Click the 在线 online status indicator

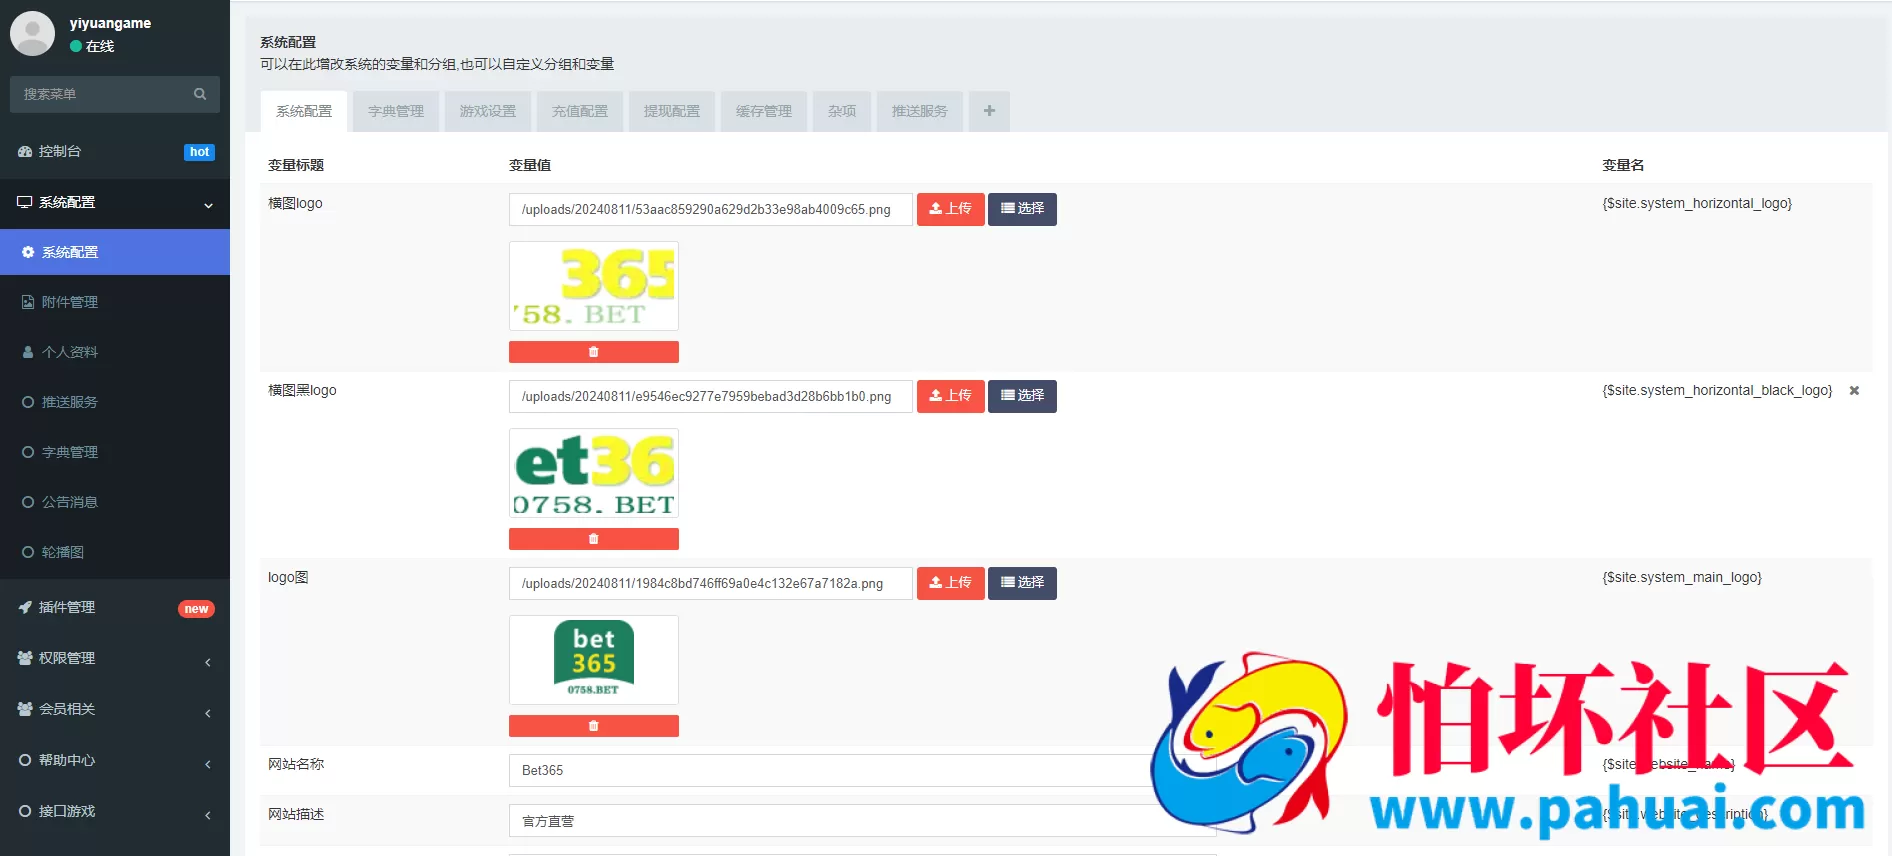pos(92,46)
